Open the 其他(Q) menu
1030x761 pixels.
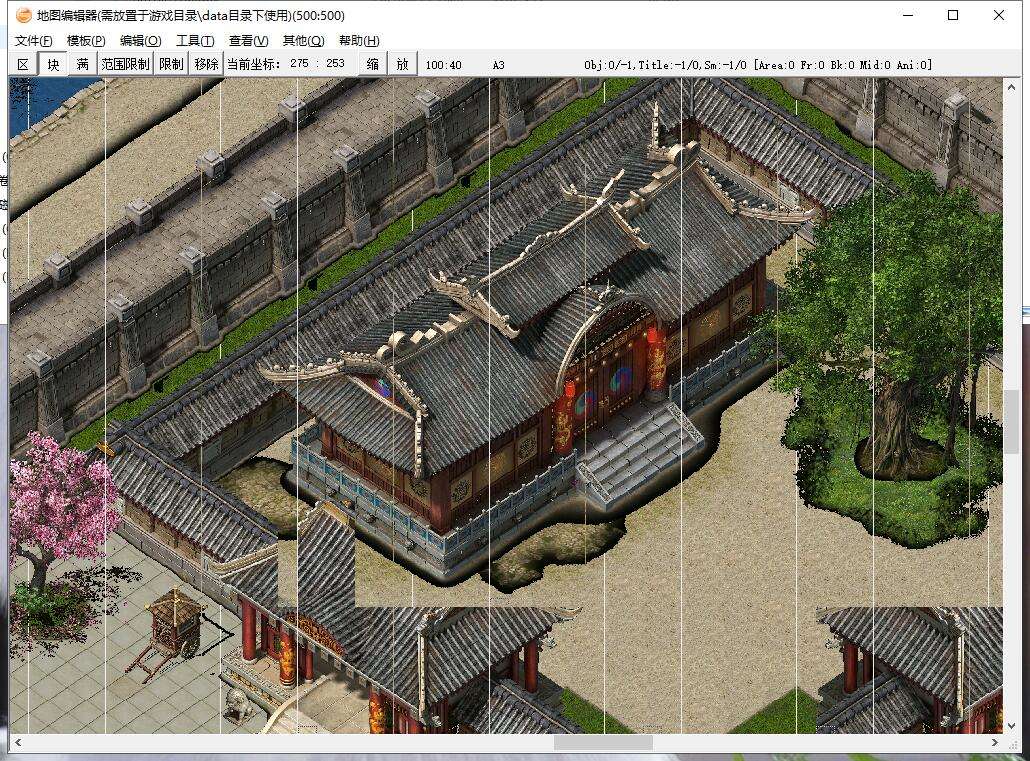tap(303, 41)
